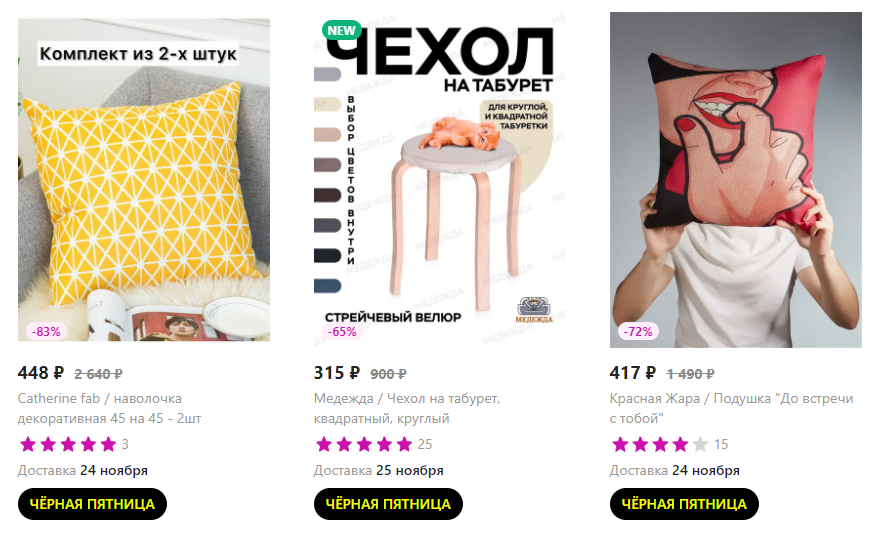Click the -83% discount badge
This screenshot has width=878, height=534.
[46, 331]
